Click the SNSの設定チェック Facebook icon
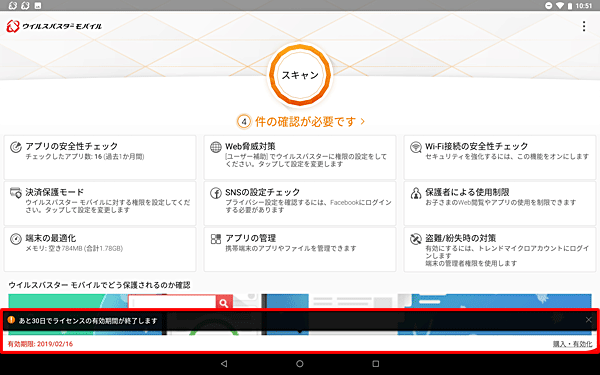 pyautogui.click(x=216, y=193)
